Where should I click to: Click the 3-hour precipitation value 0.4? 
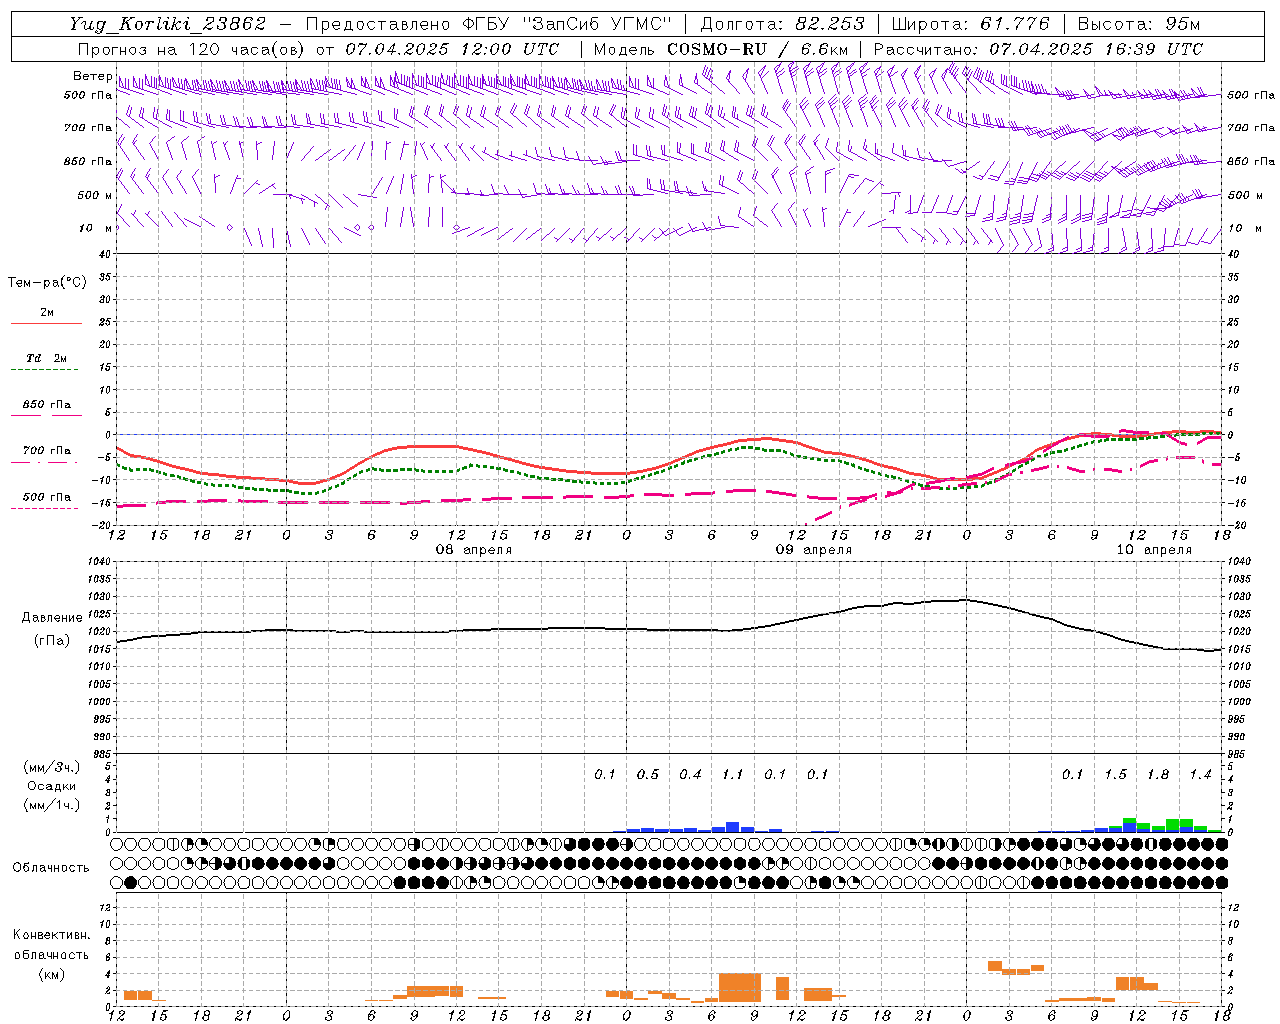click(x=690, y=774)
